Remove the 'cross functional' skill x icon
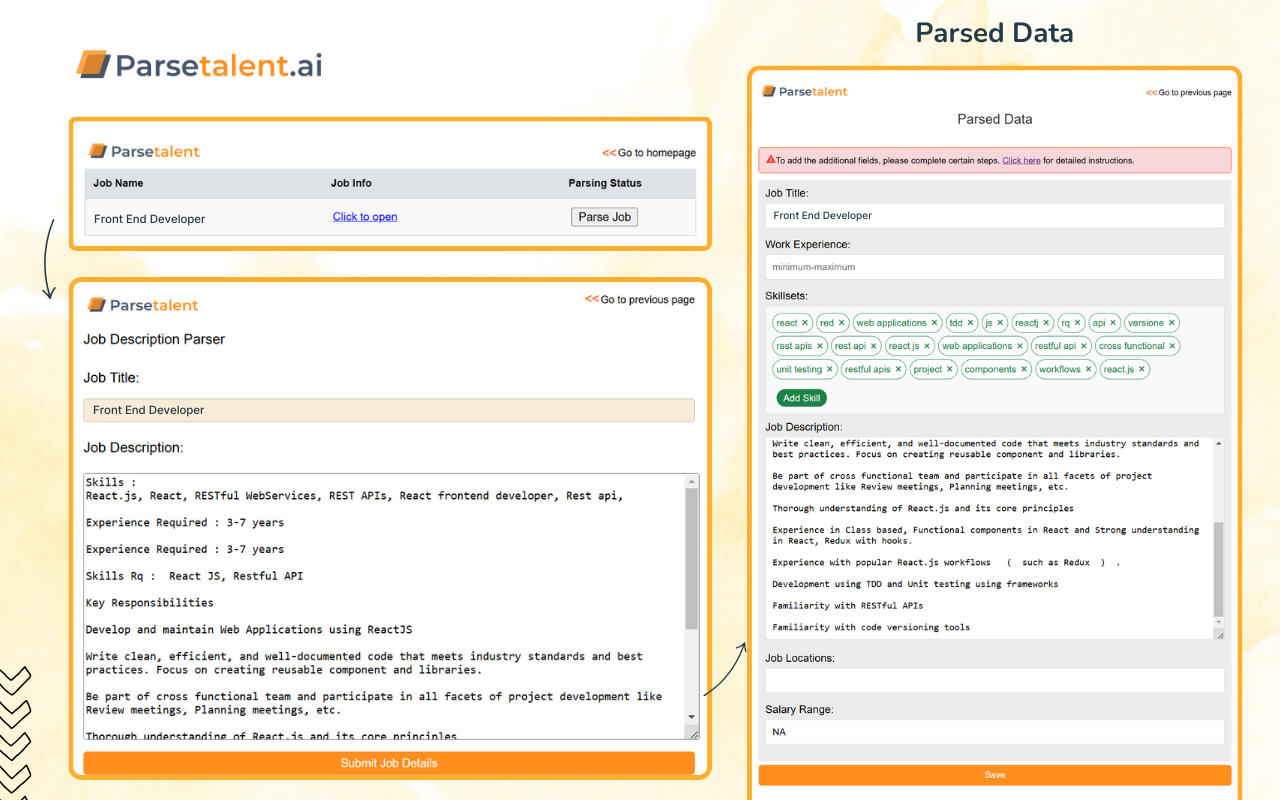This screenshot has height=800, width=1280. (x=1173, y=346)
